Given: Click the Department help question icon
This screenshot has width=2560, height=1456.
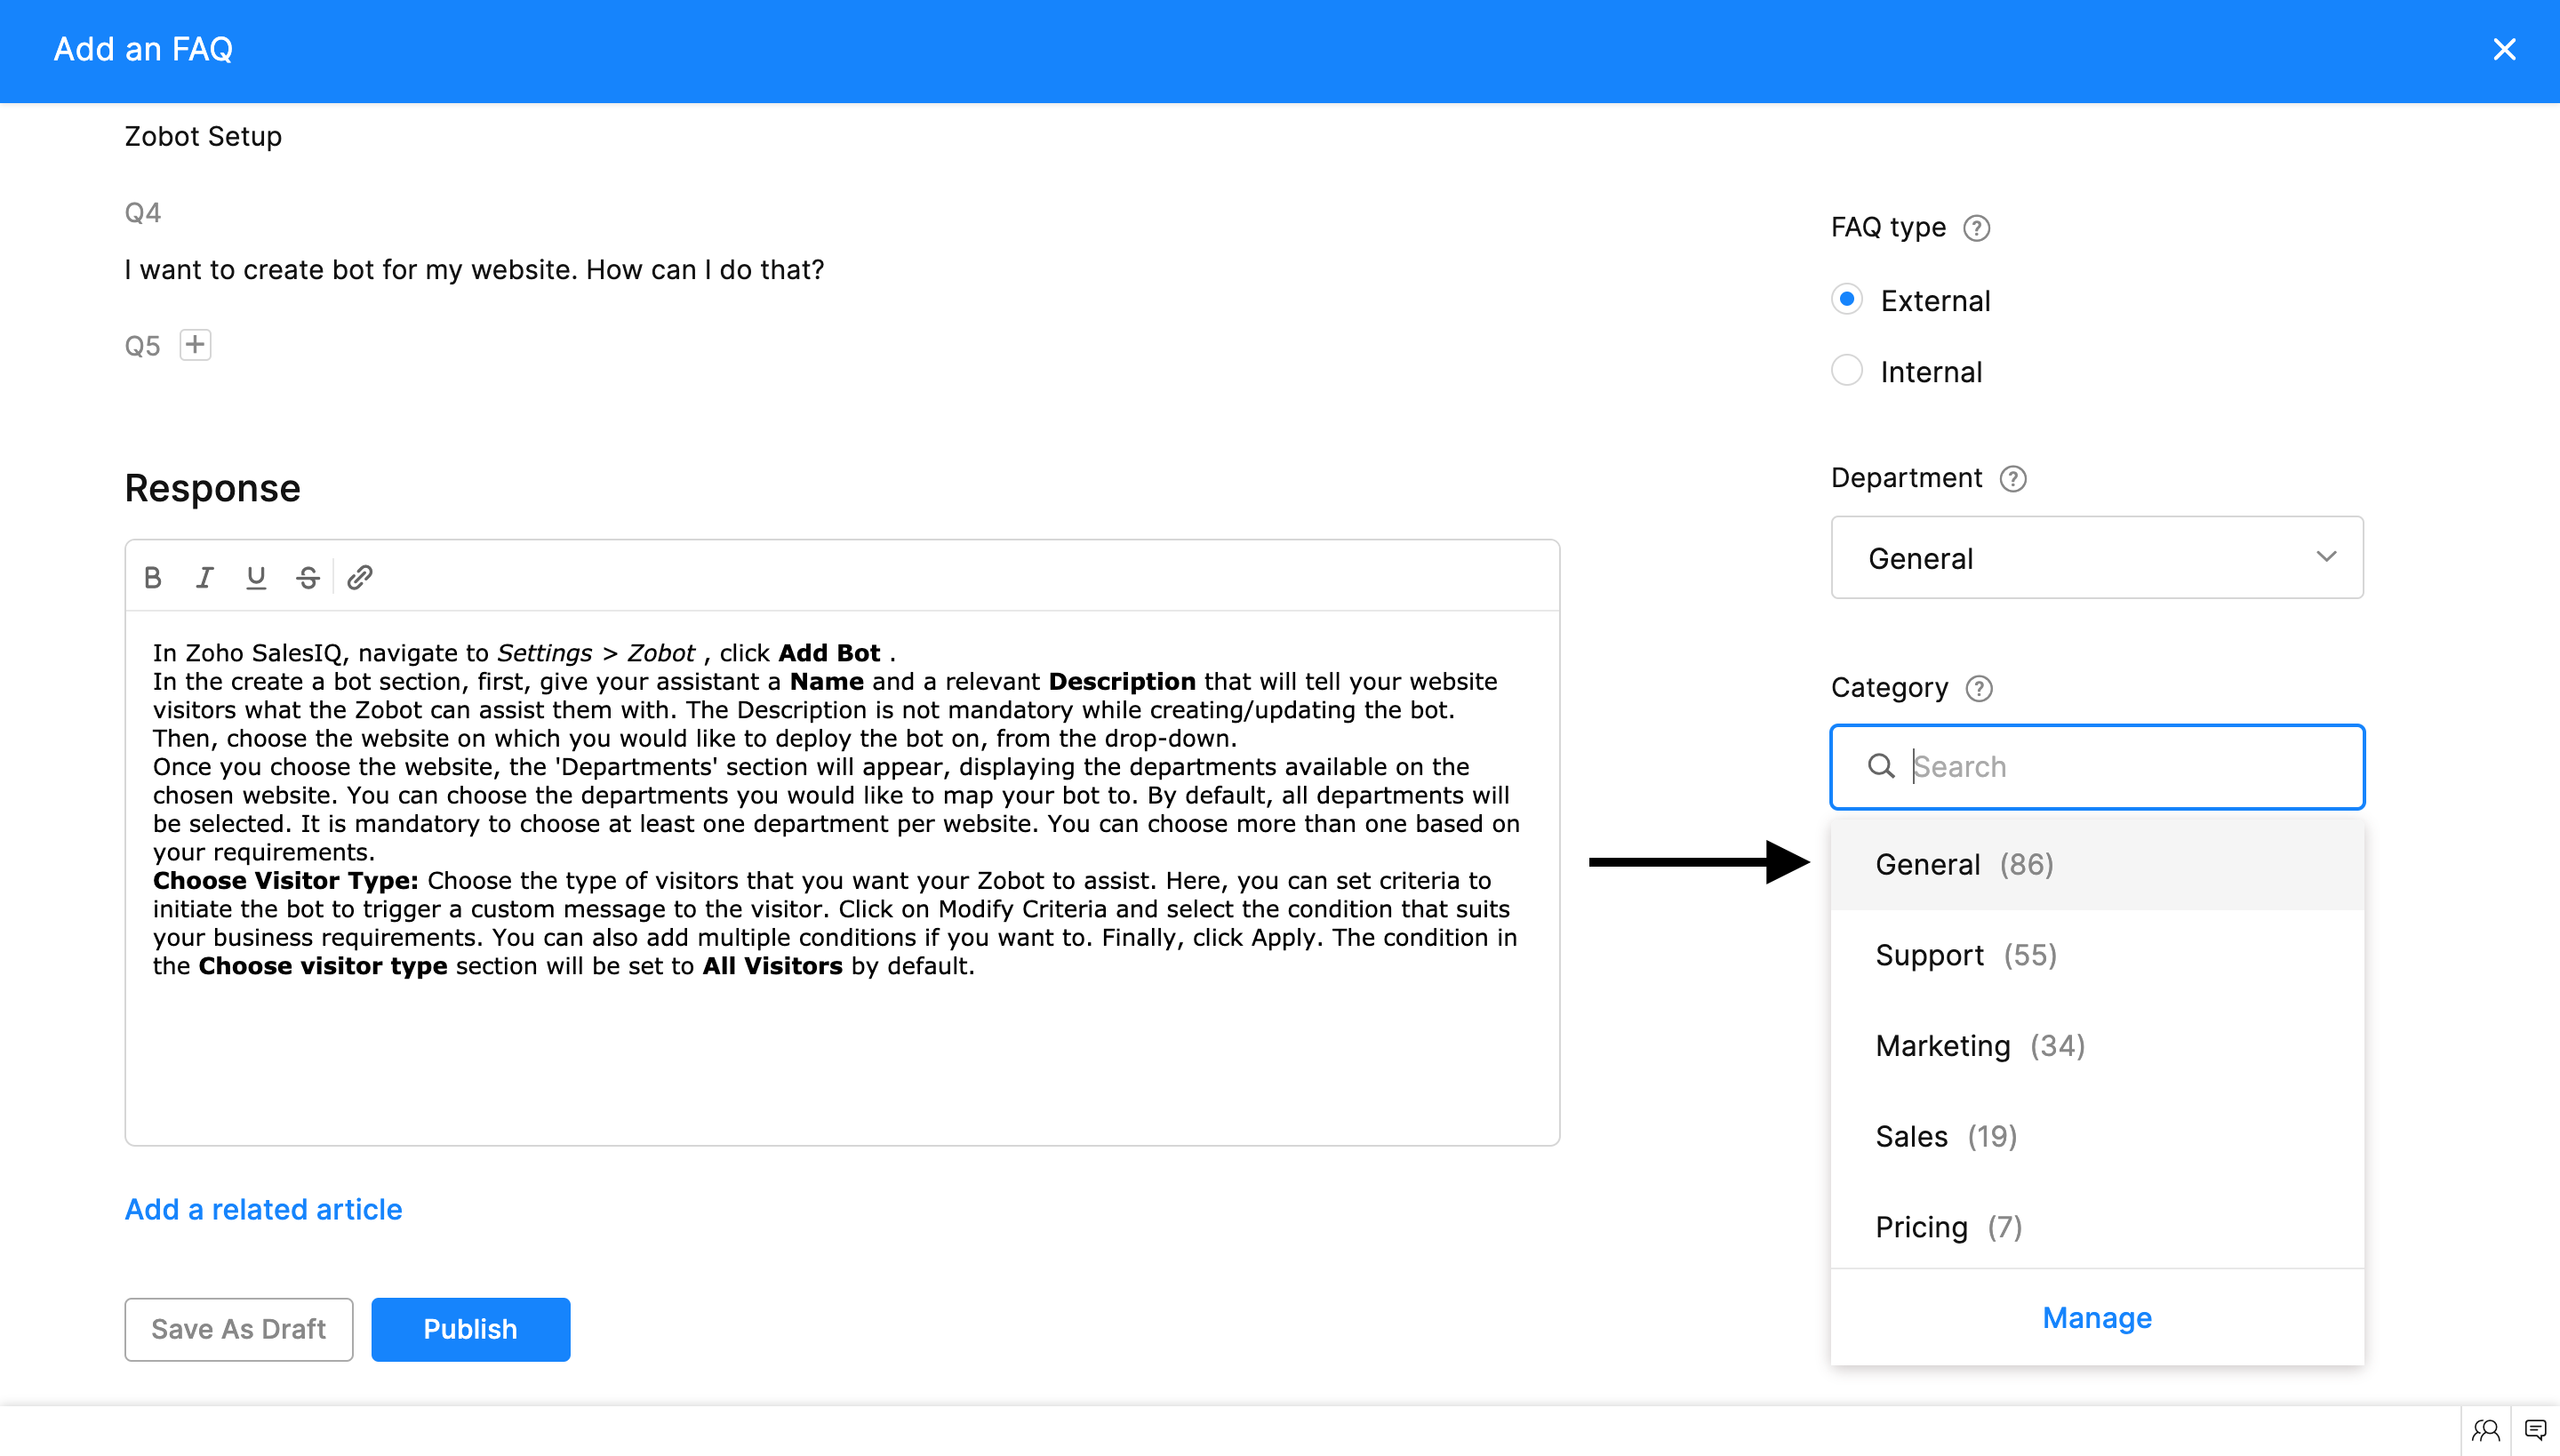Looking at the screenshot, I should (x=2012, y=479).
